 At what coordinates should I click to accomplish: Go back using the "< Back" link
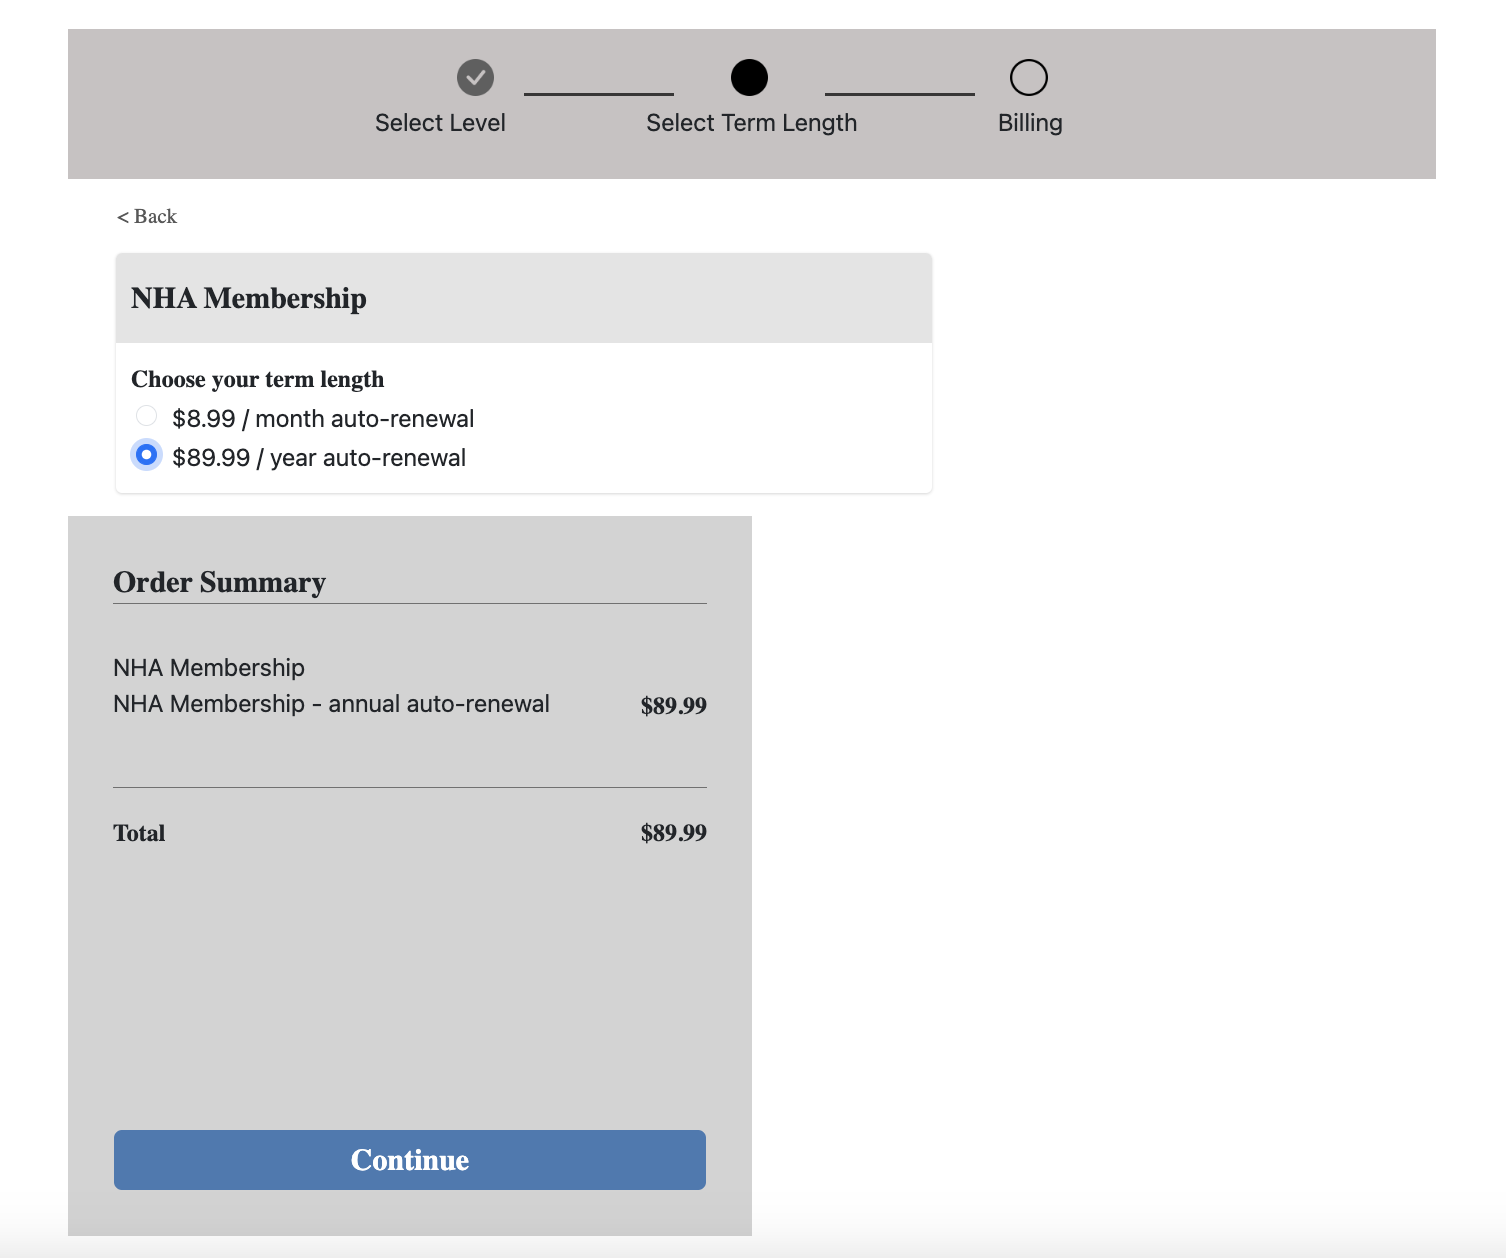(x=147, y=217)
